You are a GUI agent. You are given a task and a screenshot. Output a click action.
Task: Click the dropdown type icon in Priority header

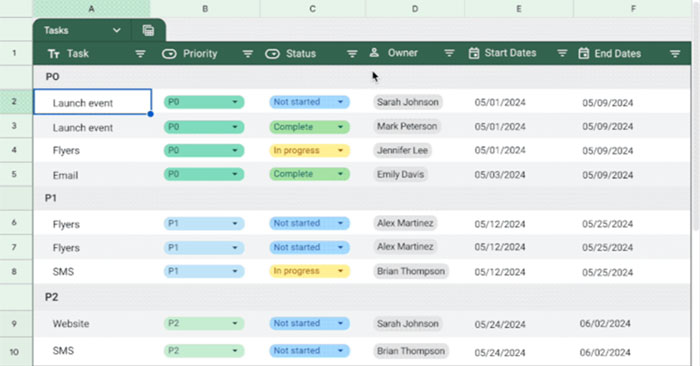(x=169, y=54)
